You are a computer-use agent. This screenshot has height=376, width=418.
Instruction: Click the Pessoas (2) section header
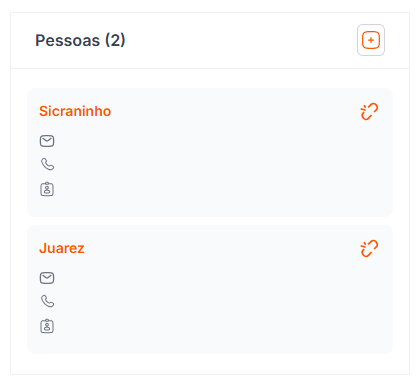coord(80,40)
